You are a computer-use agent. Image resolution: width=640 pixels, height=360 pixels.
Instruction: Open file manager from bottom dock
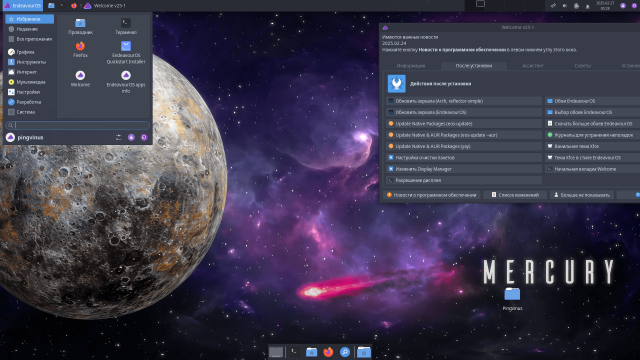[311, 352]
